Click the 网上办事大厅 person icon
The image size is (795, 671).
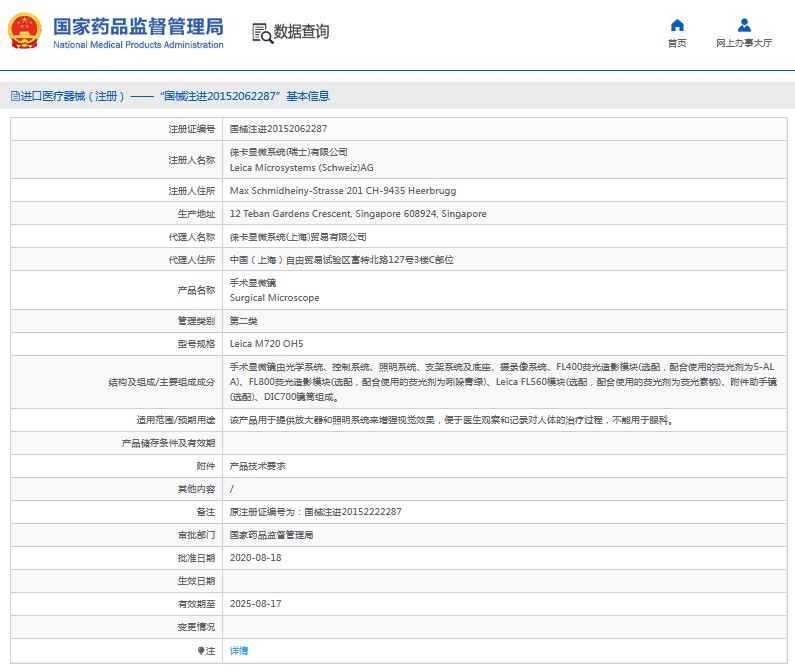(x=744, y=25)
